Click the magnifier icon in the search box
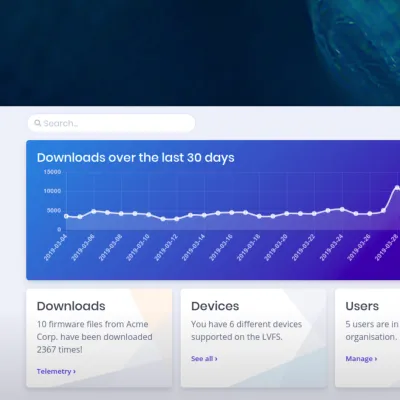 tap(38, 123)
